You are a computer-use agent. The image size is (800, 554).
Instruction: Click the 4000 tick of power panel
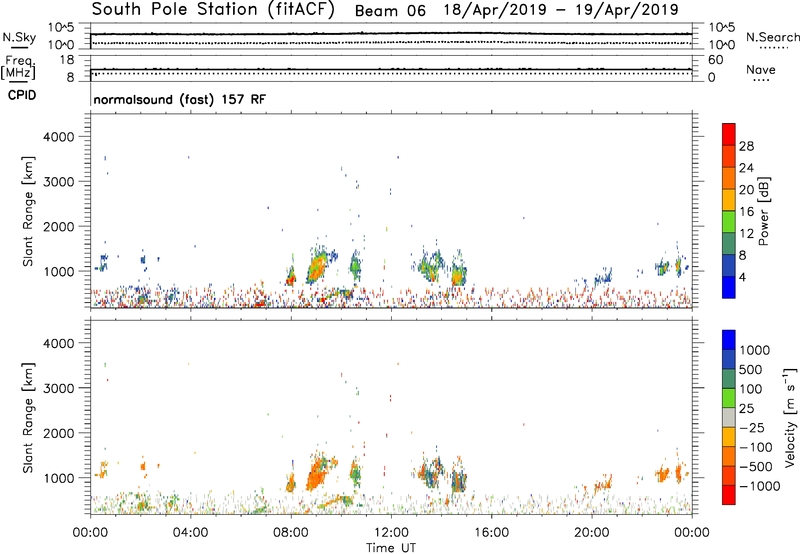click(x=58, y=137)
